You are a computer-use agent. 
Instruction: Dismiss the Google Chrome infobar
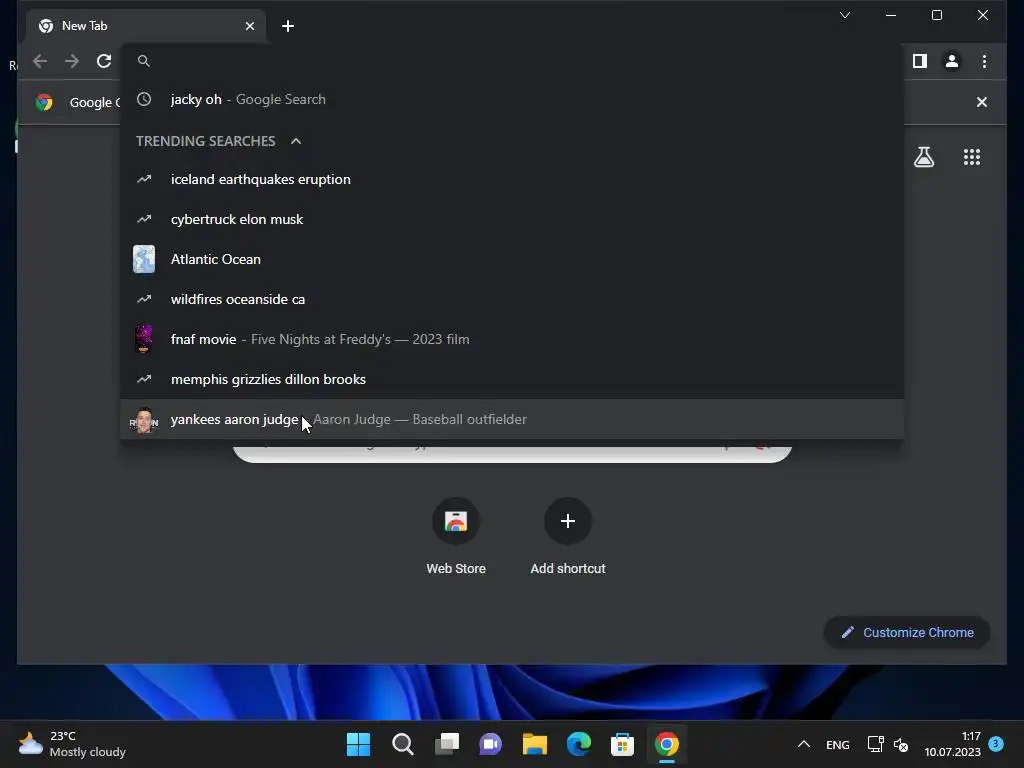[982, 102]
